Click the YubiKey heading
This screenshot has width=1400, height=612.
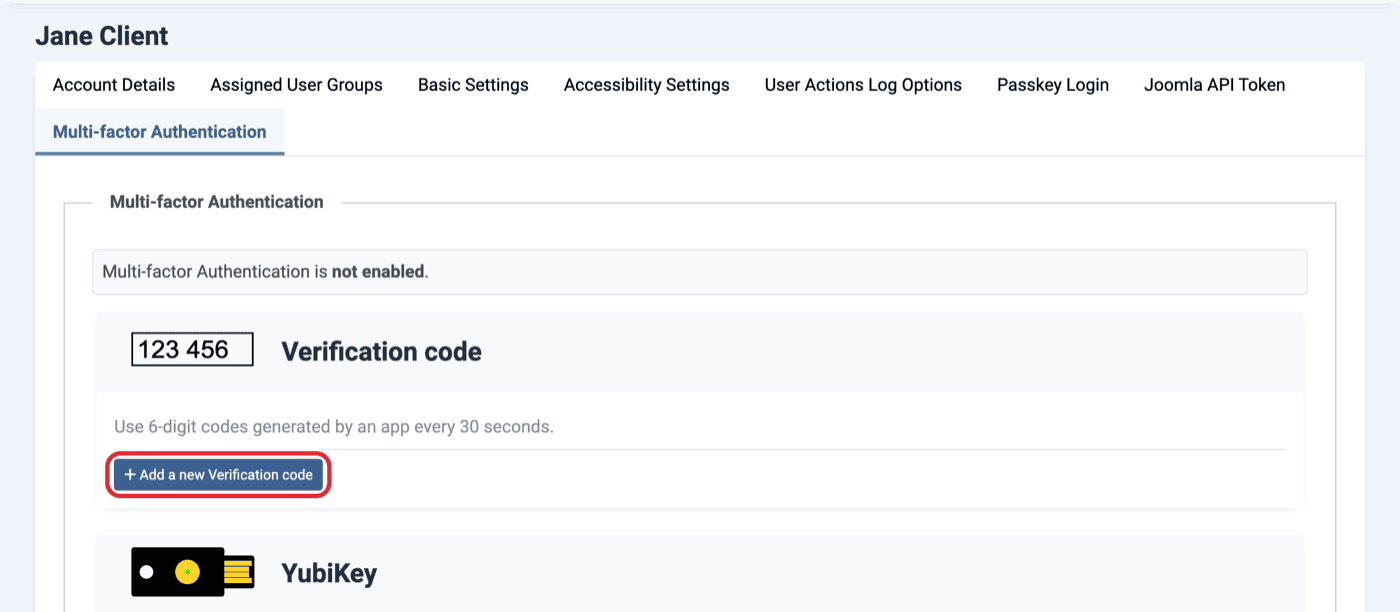[329, 574]
